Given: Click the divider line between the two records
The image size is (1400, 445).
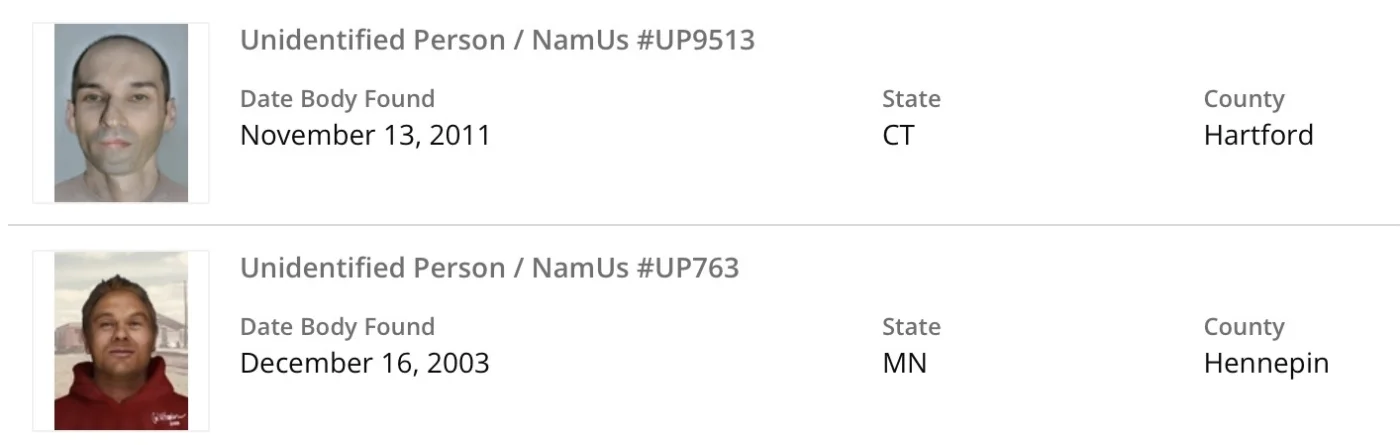Looking at the screenshot, I should point(700,225).
